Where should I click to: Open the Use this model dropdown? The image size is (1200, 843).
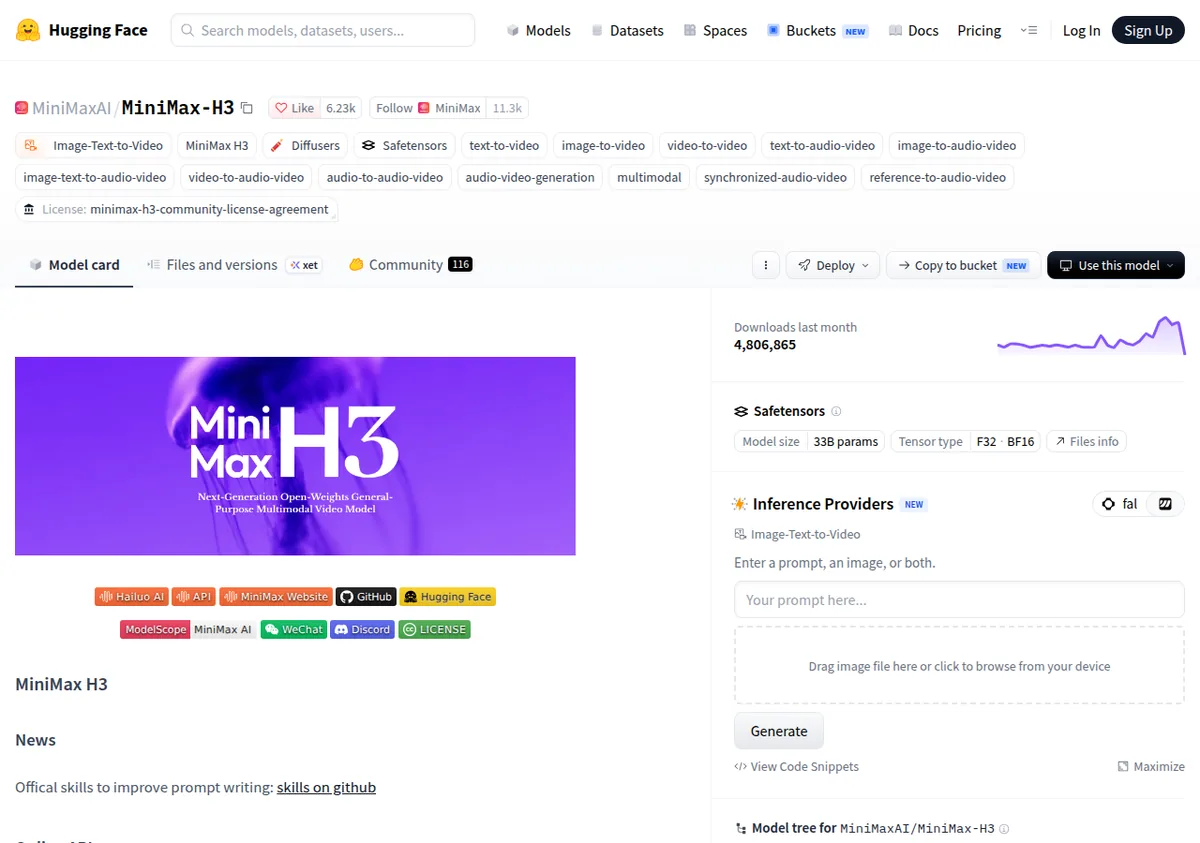(x=1116, y=265)
